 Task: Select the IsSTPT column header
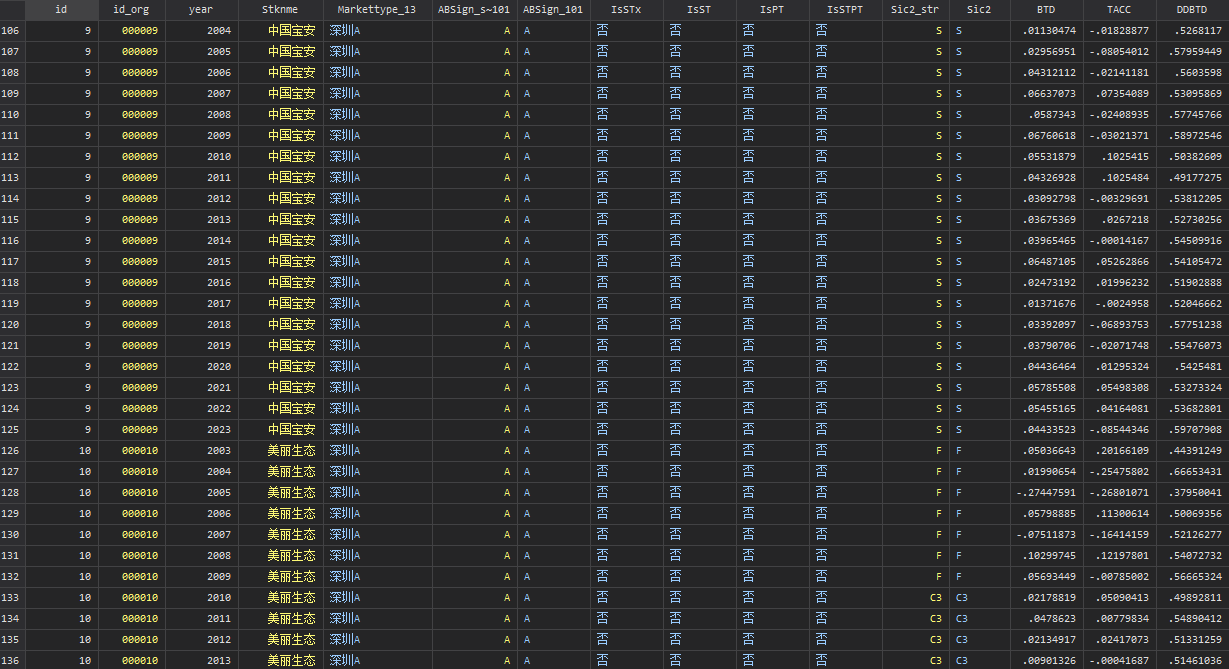tap(845, 10)
